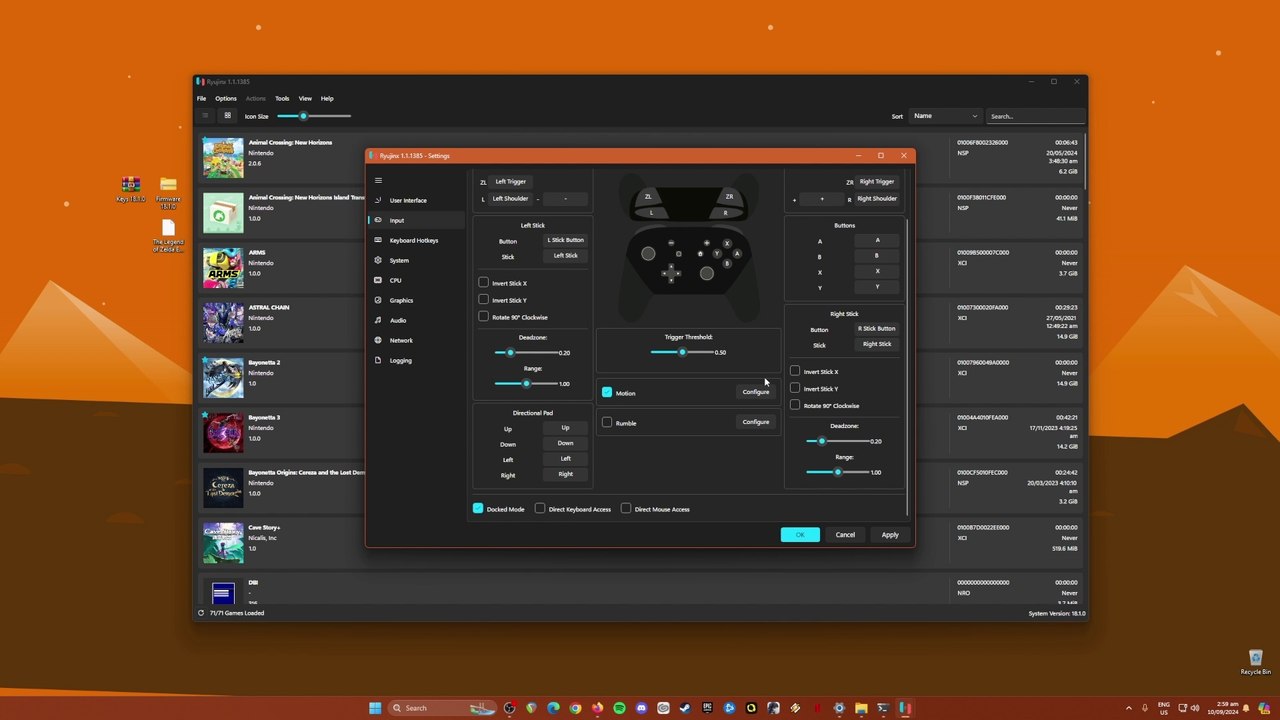Image resolution: width=1280 pixels, height=720 pixels.
Task: Click the game list Search field
Action: (x=1033, y=116)
